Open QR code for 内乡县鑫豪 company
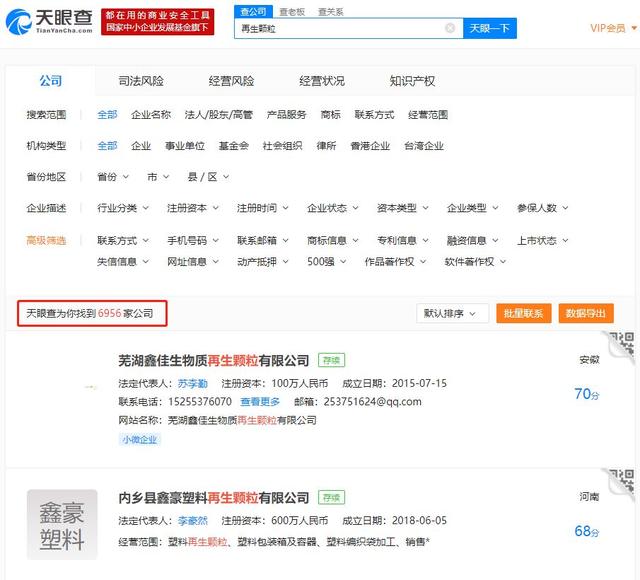Screen dimensions: 640x580 [621, 484]
